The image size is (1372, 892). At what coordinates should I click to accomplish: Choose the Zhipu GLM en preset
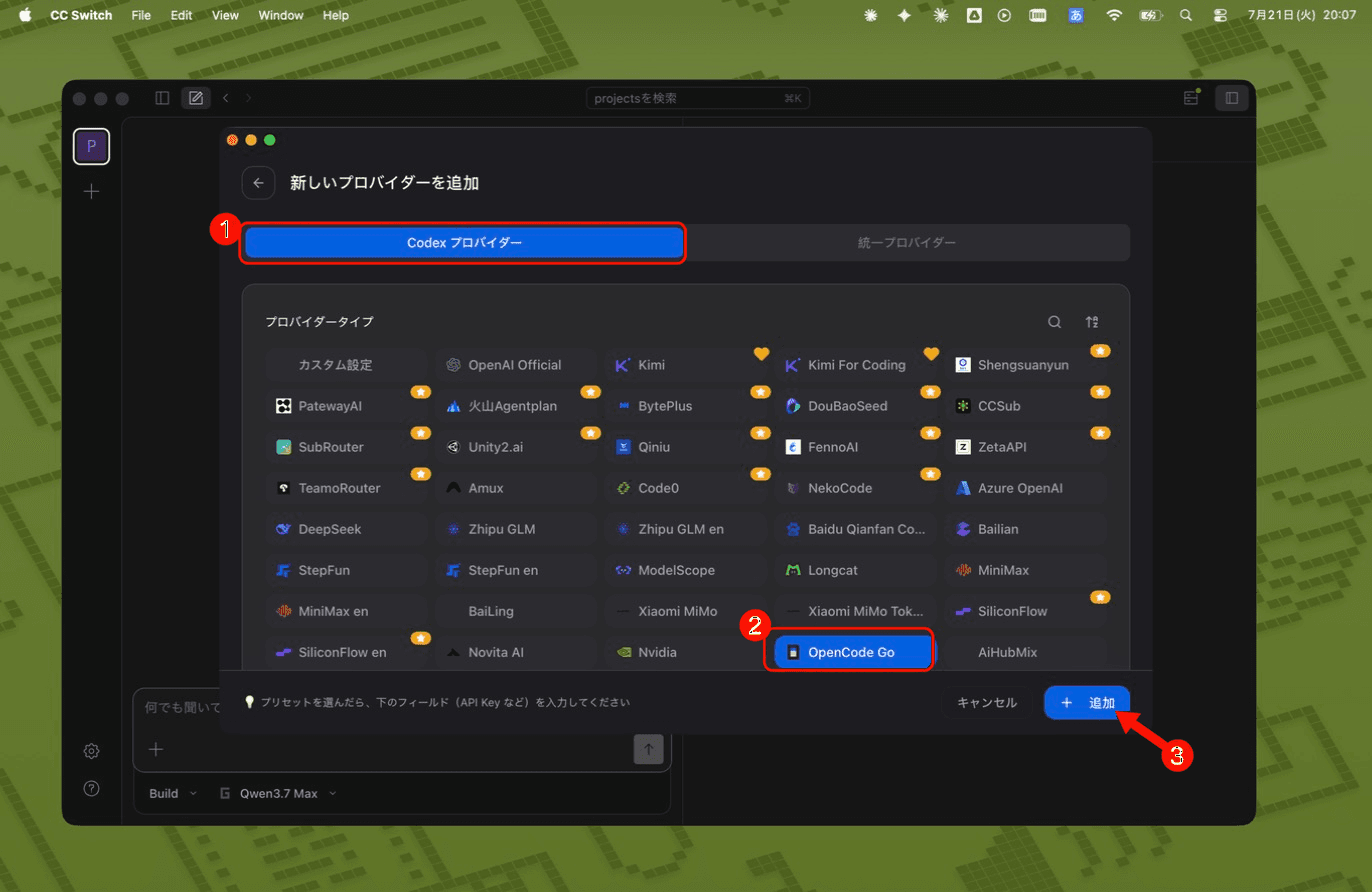coord(686,529)
